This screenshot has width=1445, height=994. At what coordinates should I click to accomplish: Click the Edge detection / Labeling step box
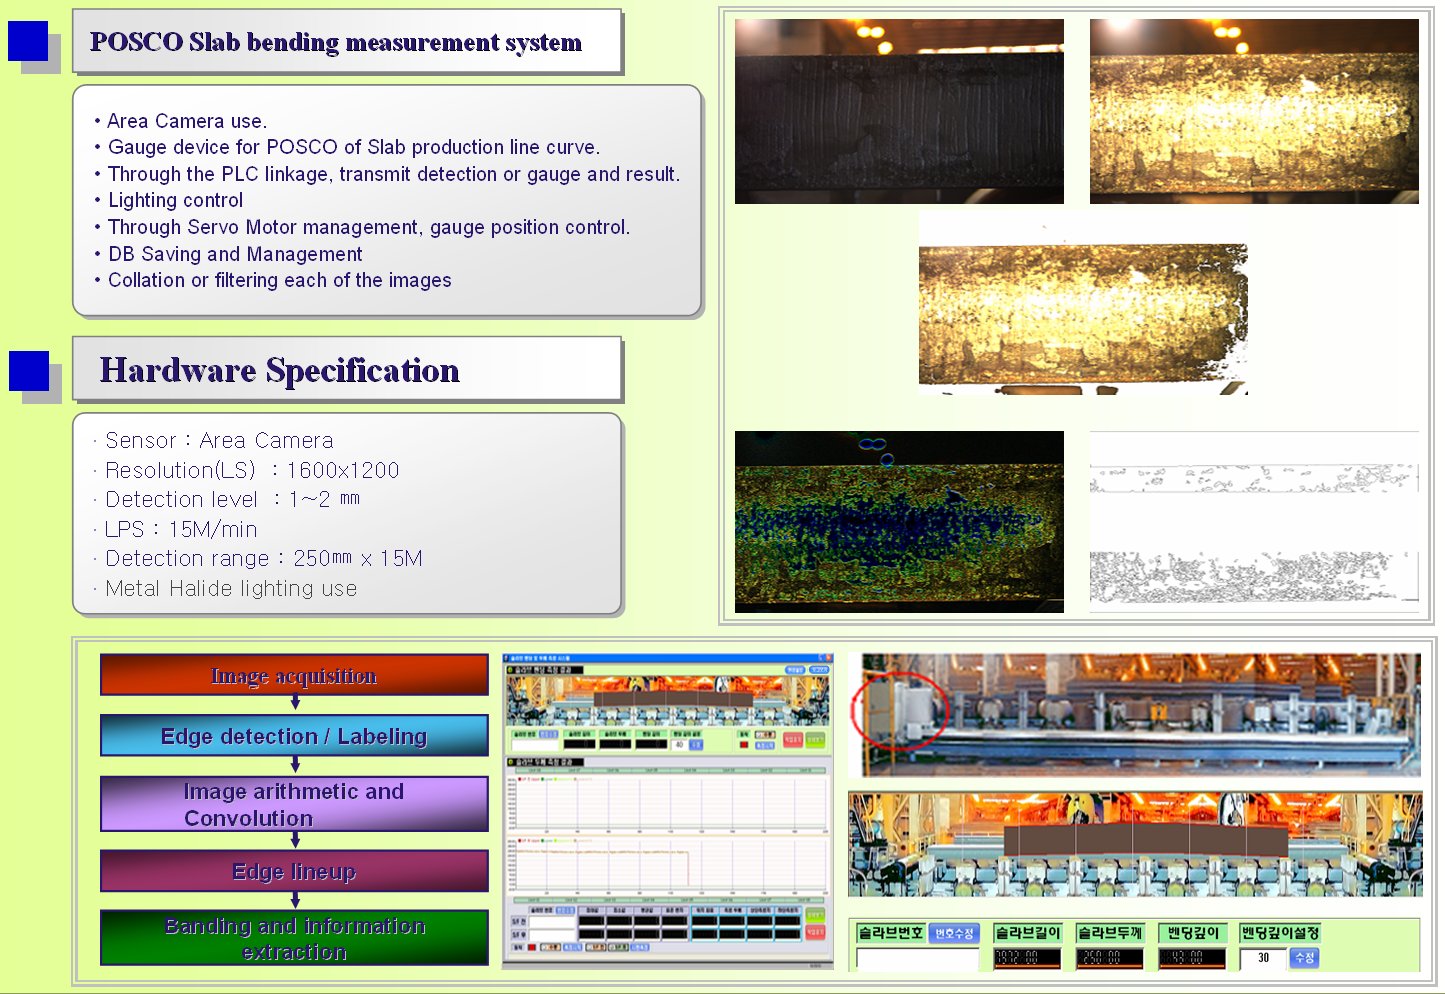pos(294,736)
